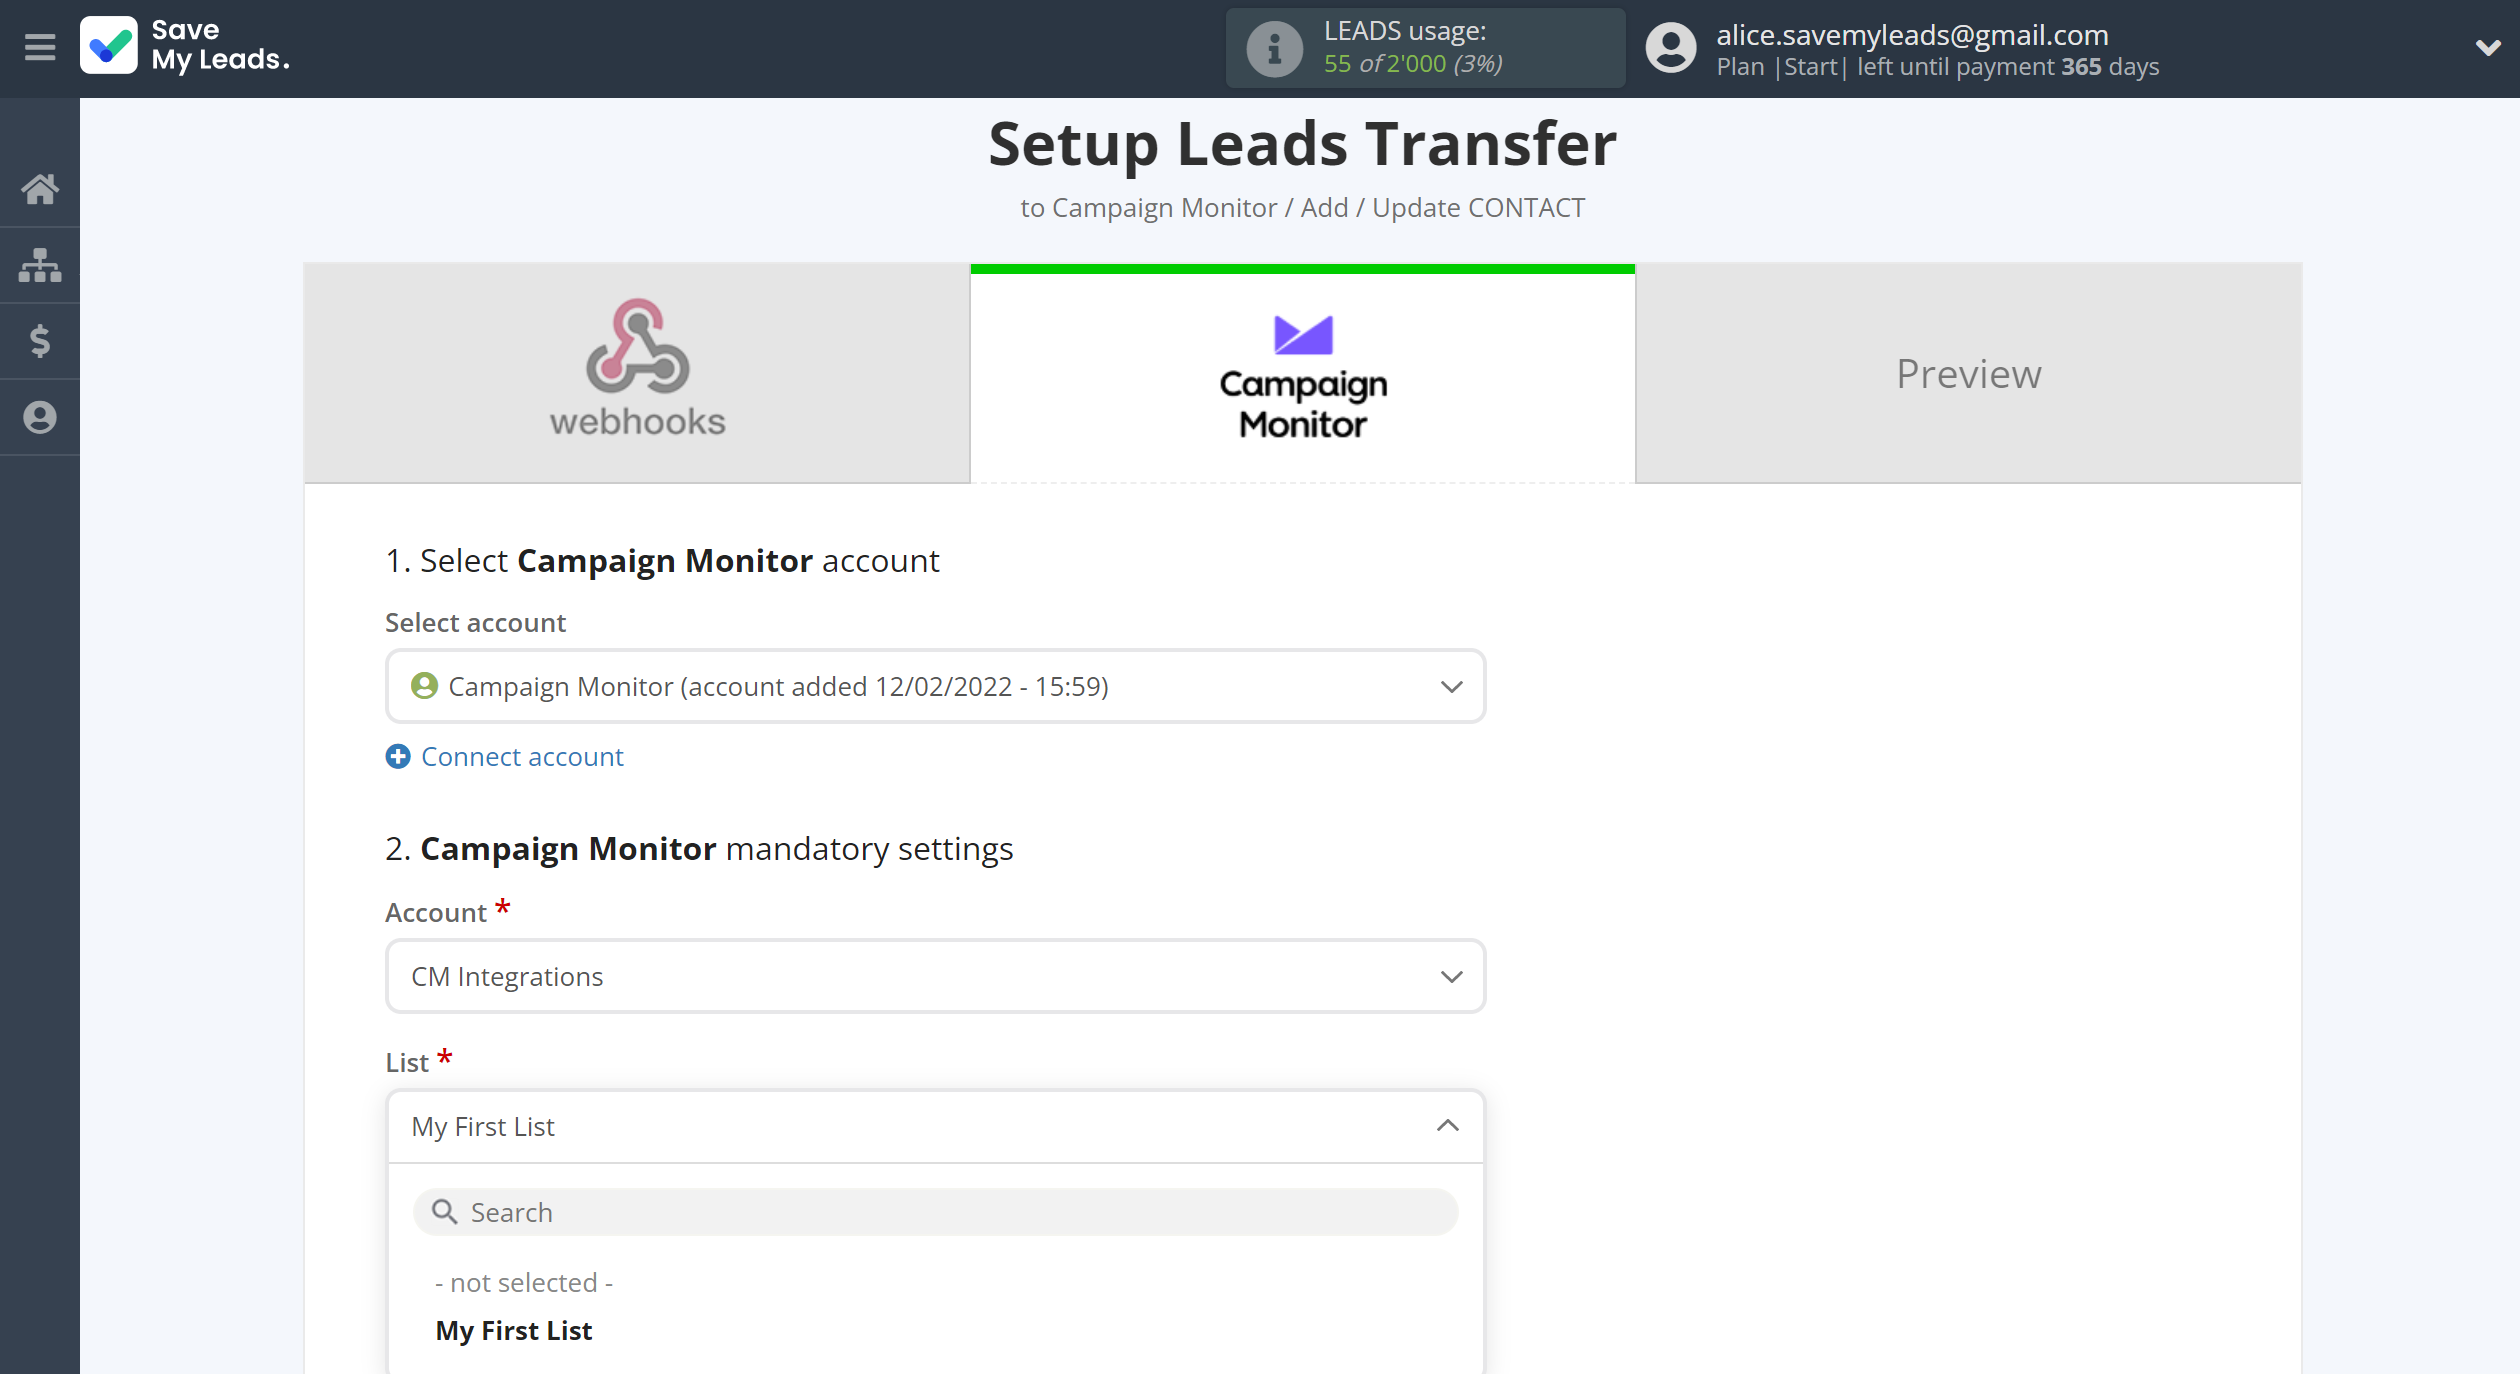Viewport: 2520px width, 1374px height.
Task: Click the plus icon beside Connect account
Action: [x=398, y=756]
